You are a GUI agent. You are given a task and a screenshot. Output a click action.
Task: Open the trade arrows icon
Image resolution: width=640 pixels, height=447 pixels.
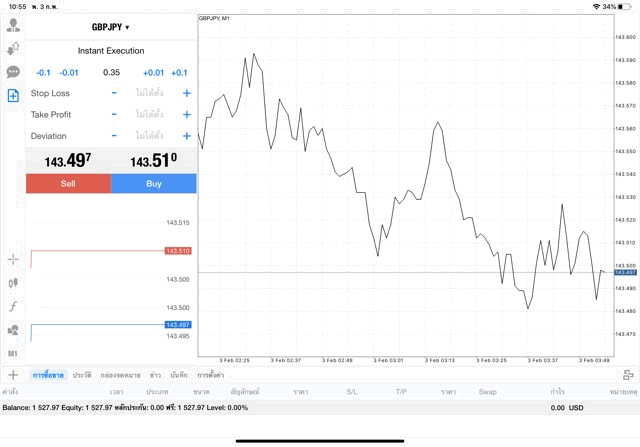pyautogui.click(x=13, y=48)
